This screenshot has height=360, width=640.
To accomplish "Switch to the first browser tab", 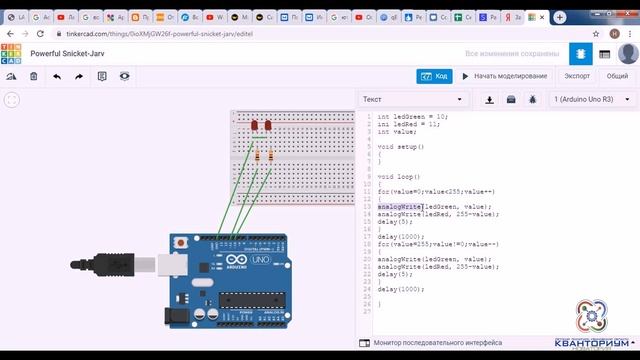I will tap(16, 17).
